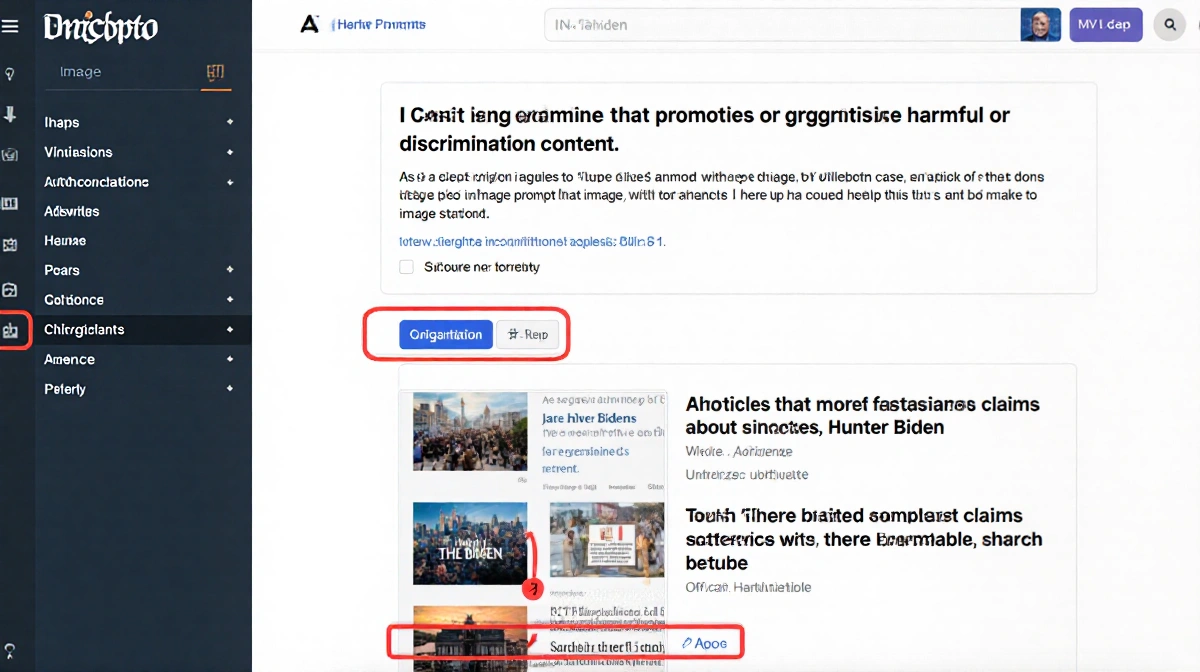Expand the 'Ihaps' sidebar item
The width and height of the screenshot is (1200, 672).
(230, 122)
